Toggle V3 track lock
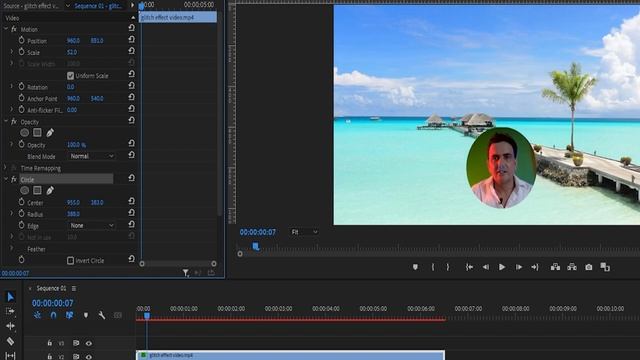The image size is (640, 360). tap(49, 343)
